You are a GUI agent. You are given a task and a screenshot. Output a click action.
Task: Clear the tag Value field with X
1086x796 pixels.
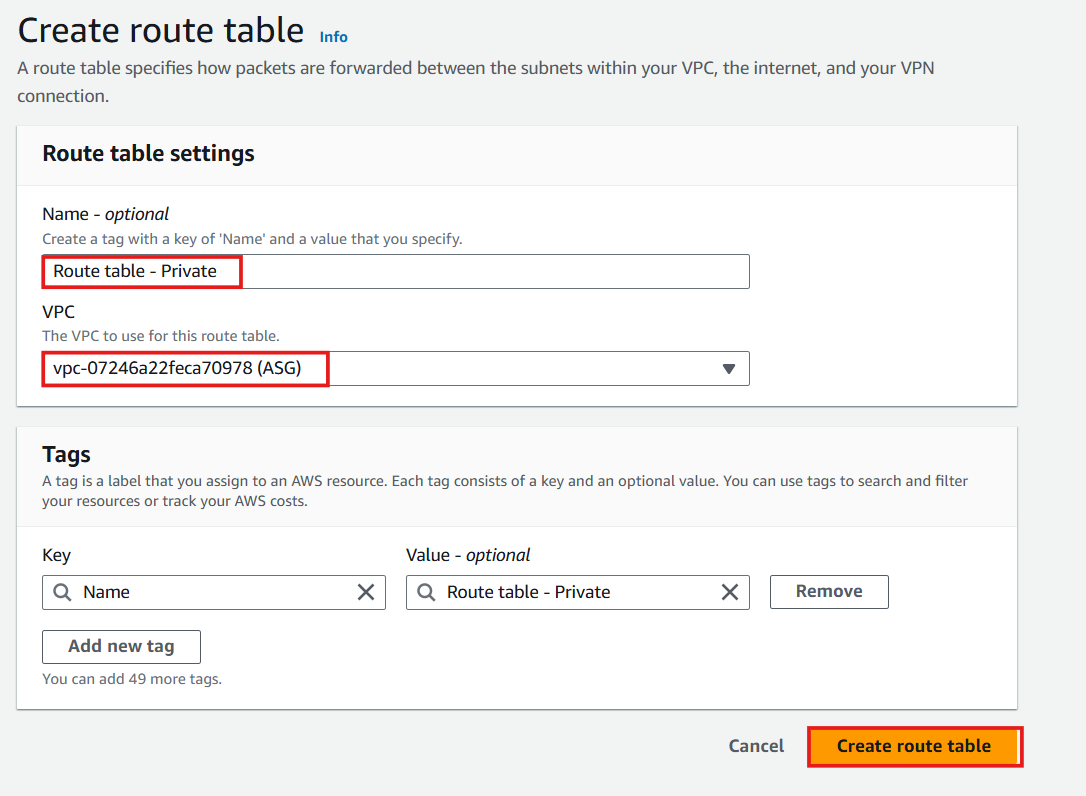pyautogui.click(x=730, y=592)
